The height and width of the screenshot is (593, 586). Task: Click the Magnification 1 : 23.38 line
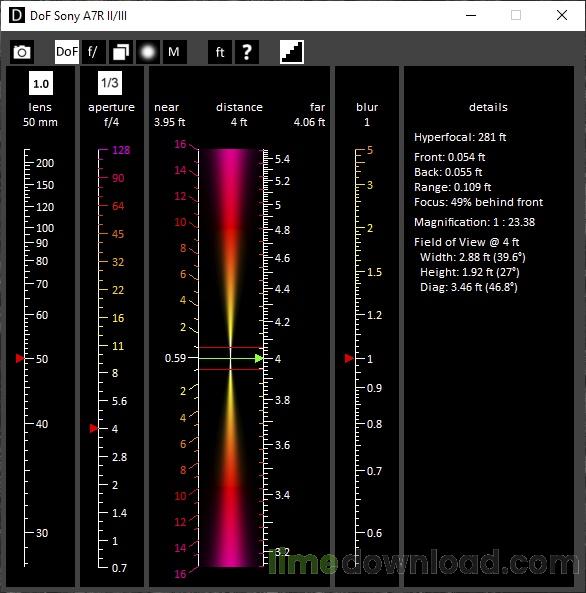474,222
